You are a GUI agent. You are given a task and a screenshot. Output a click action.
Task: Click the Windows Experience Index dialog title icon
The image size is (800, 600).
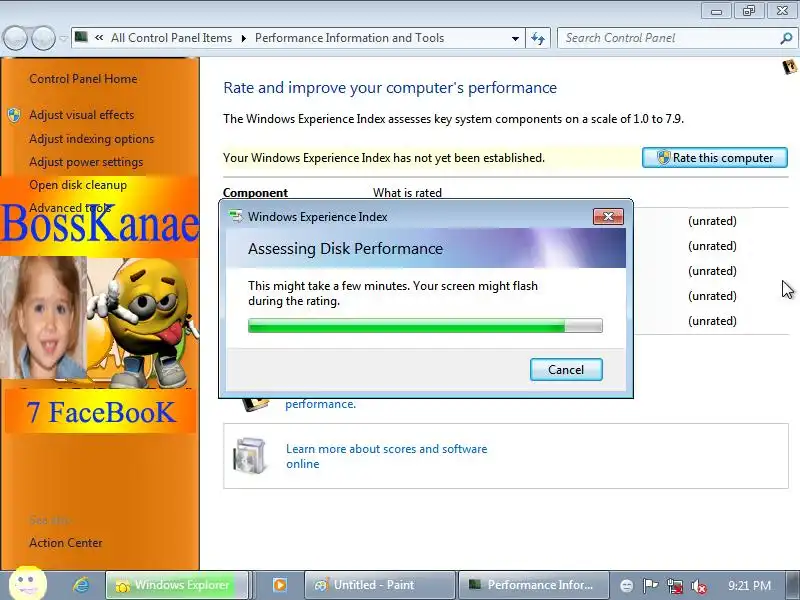coord(236,216)
